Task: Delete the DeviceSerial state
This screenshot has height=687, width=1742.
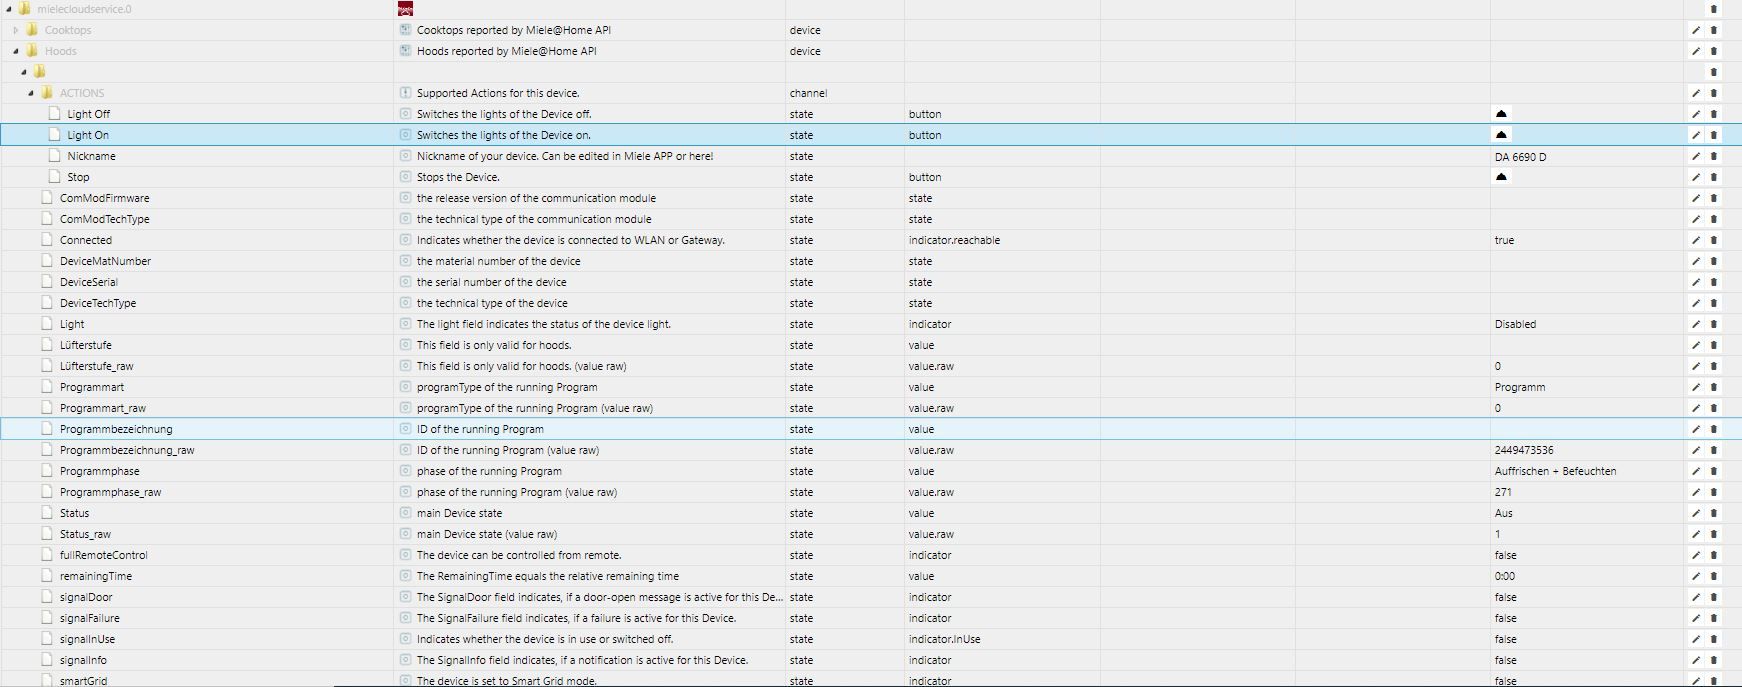Action: point(1714,282)
